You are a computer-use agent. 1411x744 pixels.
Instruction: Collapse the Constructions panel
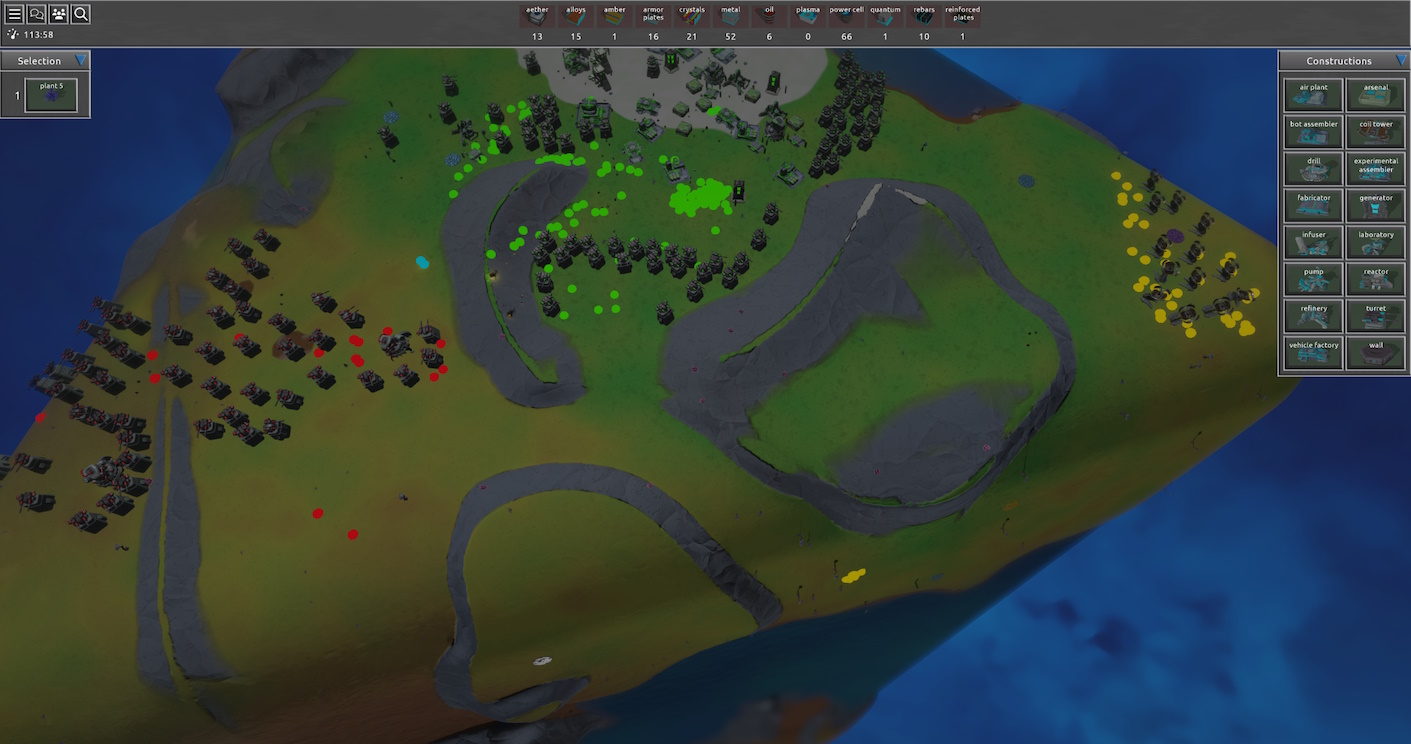coord(1400,60)
